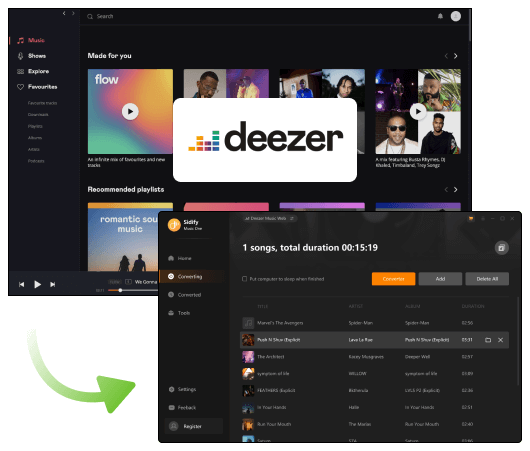Viewport: 530px width, 451px height.
Task: Click the Sidify track list scrollbar
Action: [518, 341]
